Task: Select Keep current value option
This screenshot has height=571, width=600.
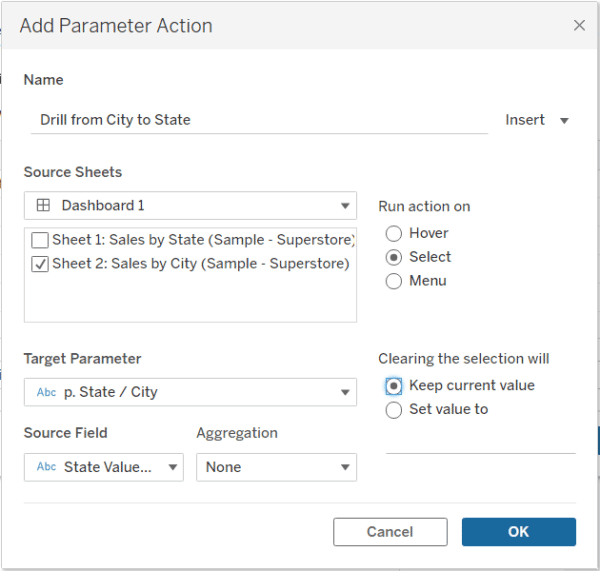Action: pos(394,385)
